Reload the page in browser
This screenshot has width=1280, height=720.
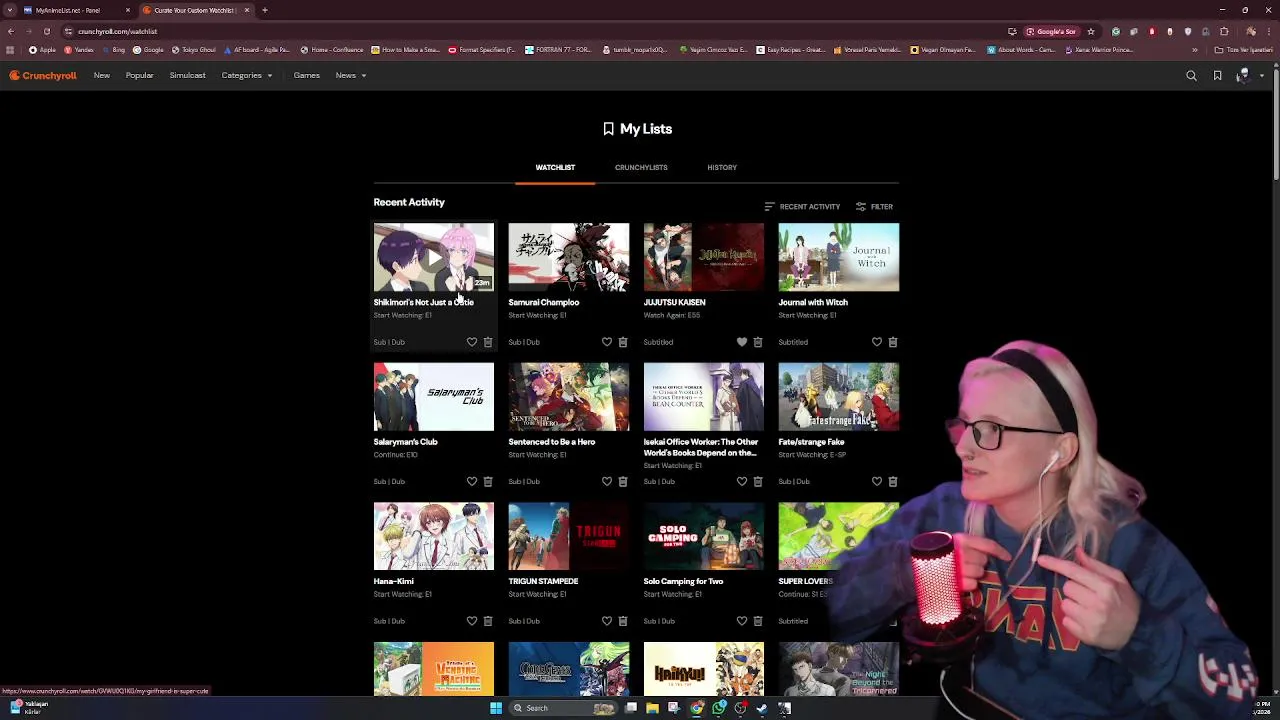tap(46, 31)
